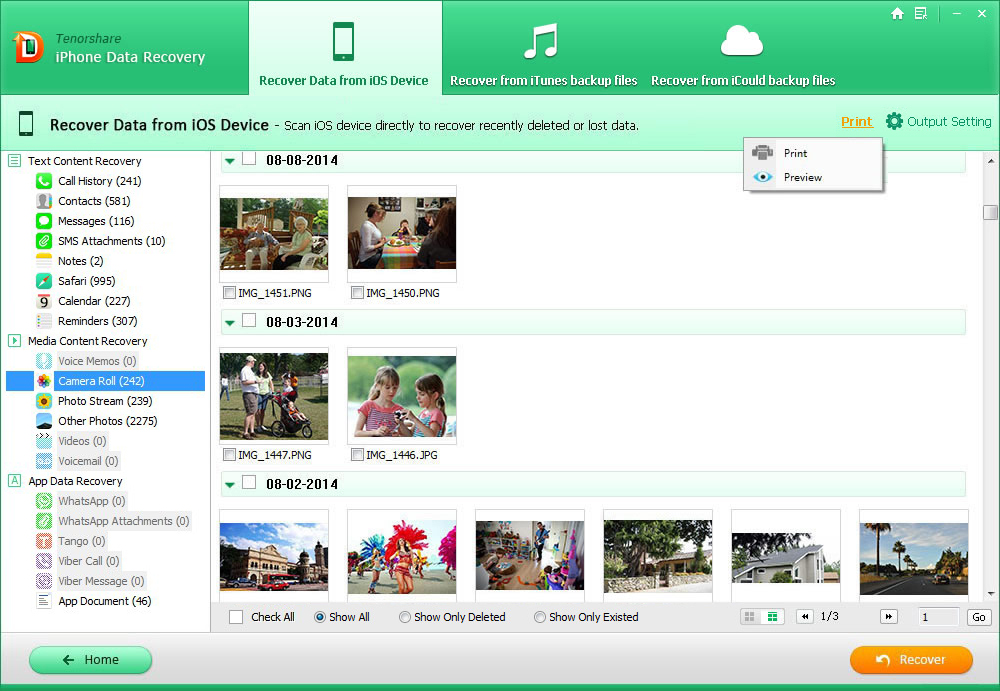Select the Show All radio button

tap(320, 617)
